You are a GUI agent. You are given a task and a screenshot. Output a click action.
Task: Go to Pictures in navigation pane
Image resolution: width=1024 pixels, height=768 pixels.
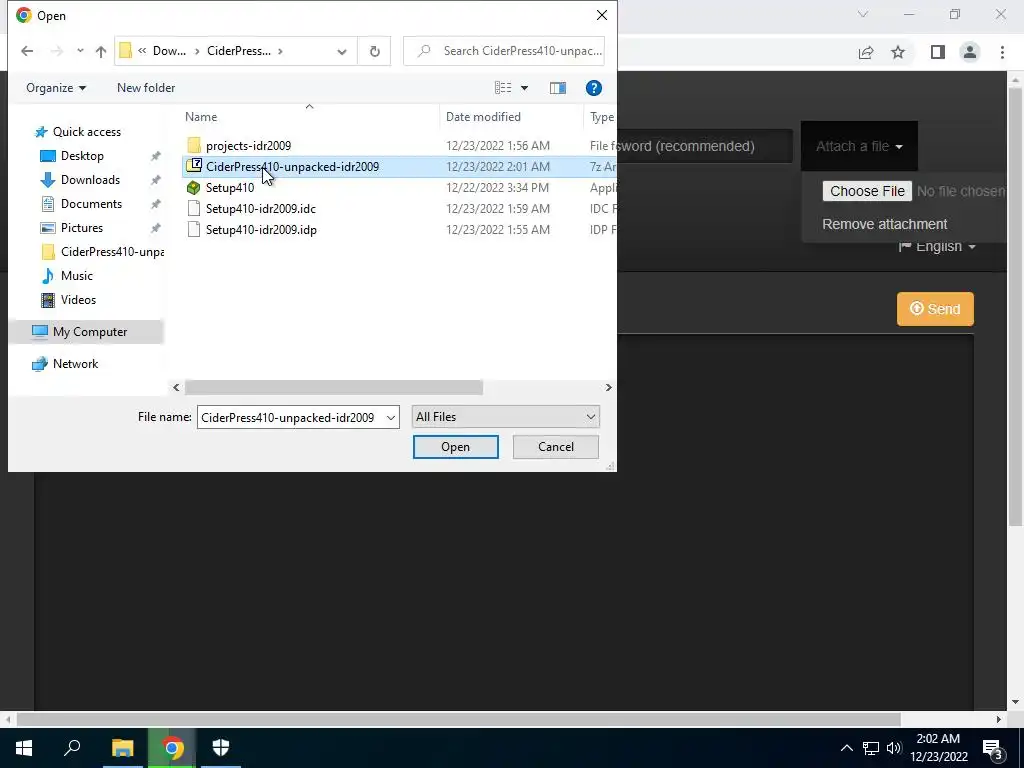(82, 228)
